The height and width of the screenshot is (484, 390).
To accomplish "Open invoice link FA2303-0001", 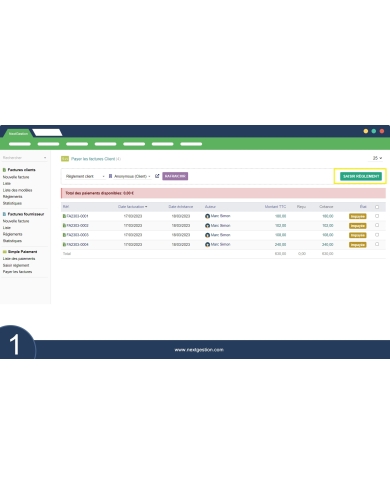I will click(77, 216).
